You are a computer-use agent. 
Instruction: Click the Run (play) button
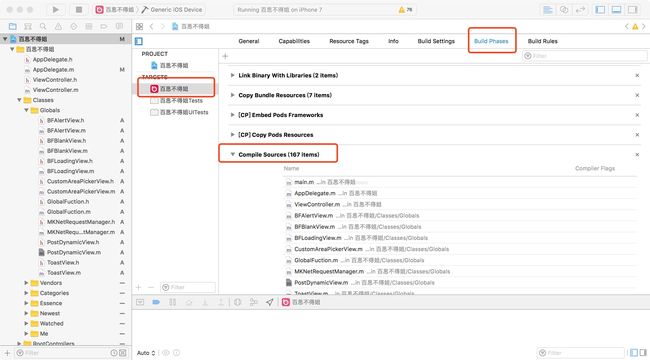coord(56,10)
